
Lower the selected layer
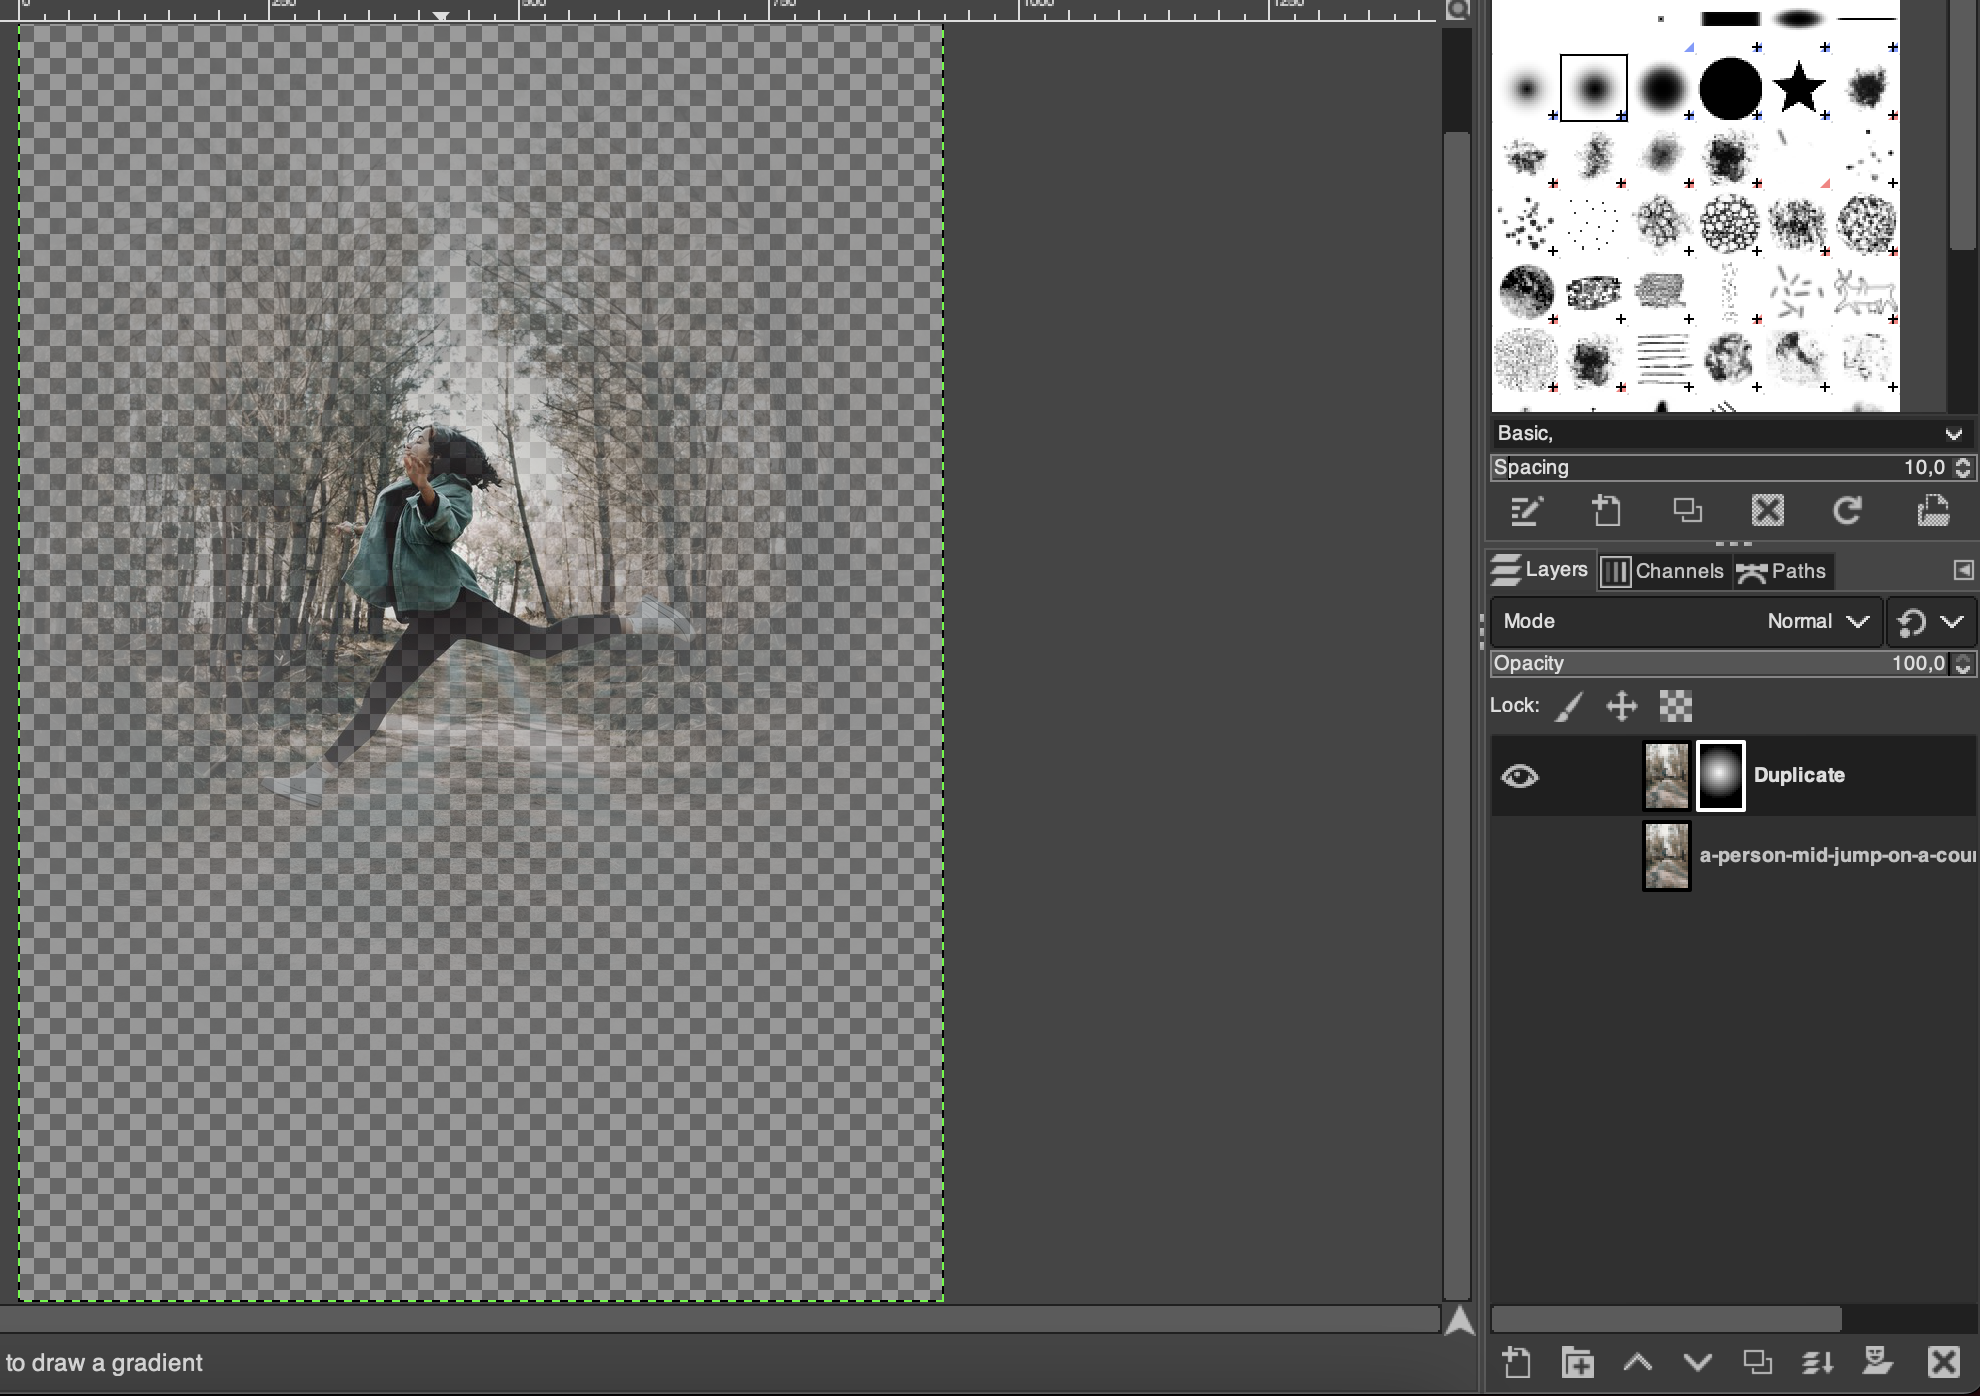(1697, 1362)
